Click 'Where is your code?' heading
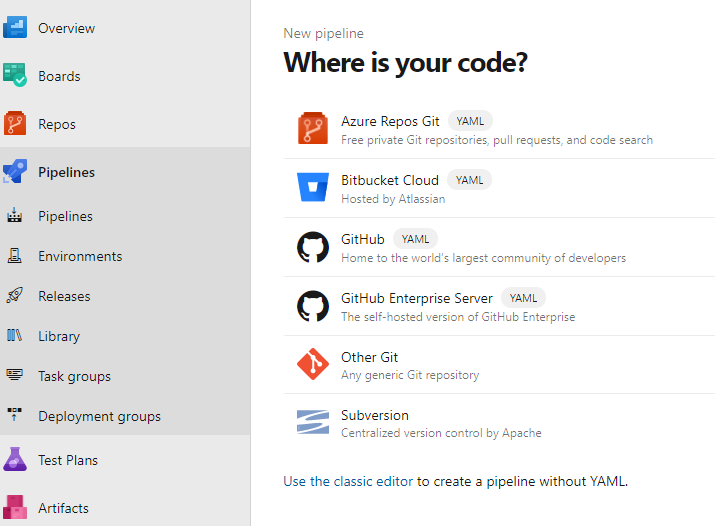 pos(405,62)
